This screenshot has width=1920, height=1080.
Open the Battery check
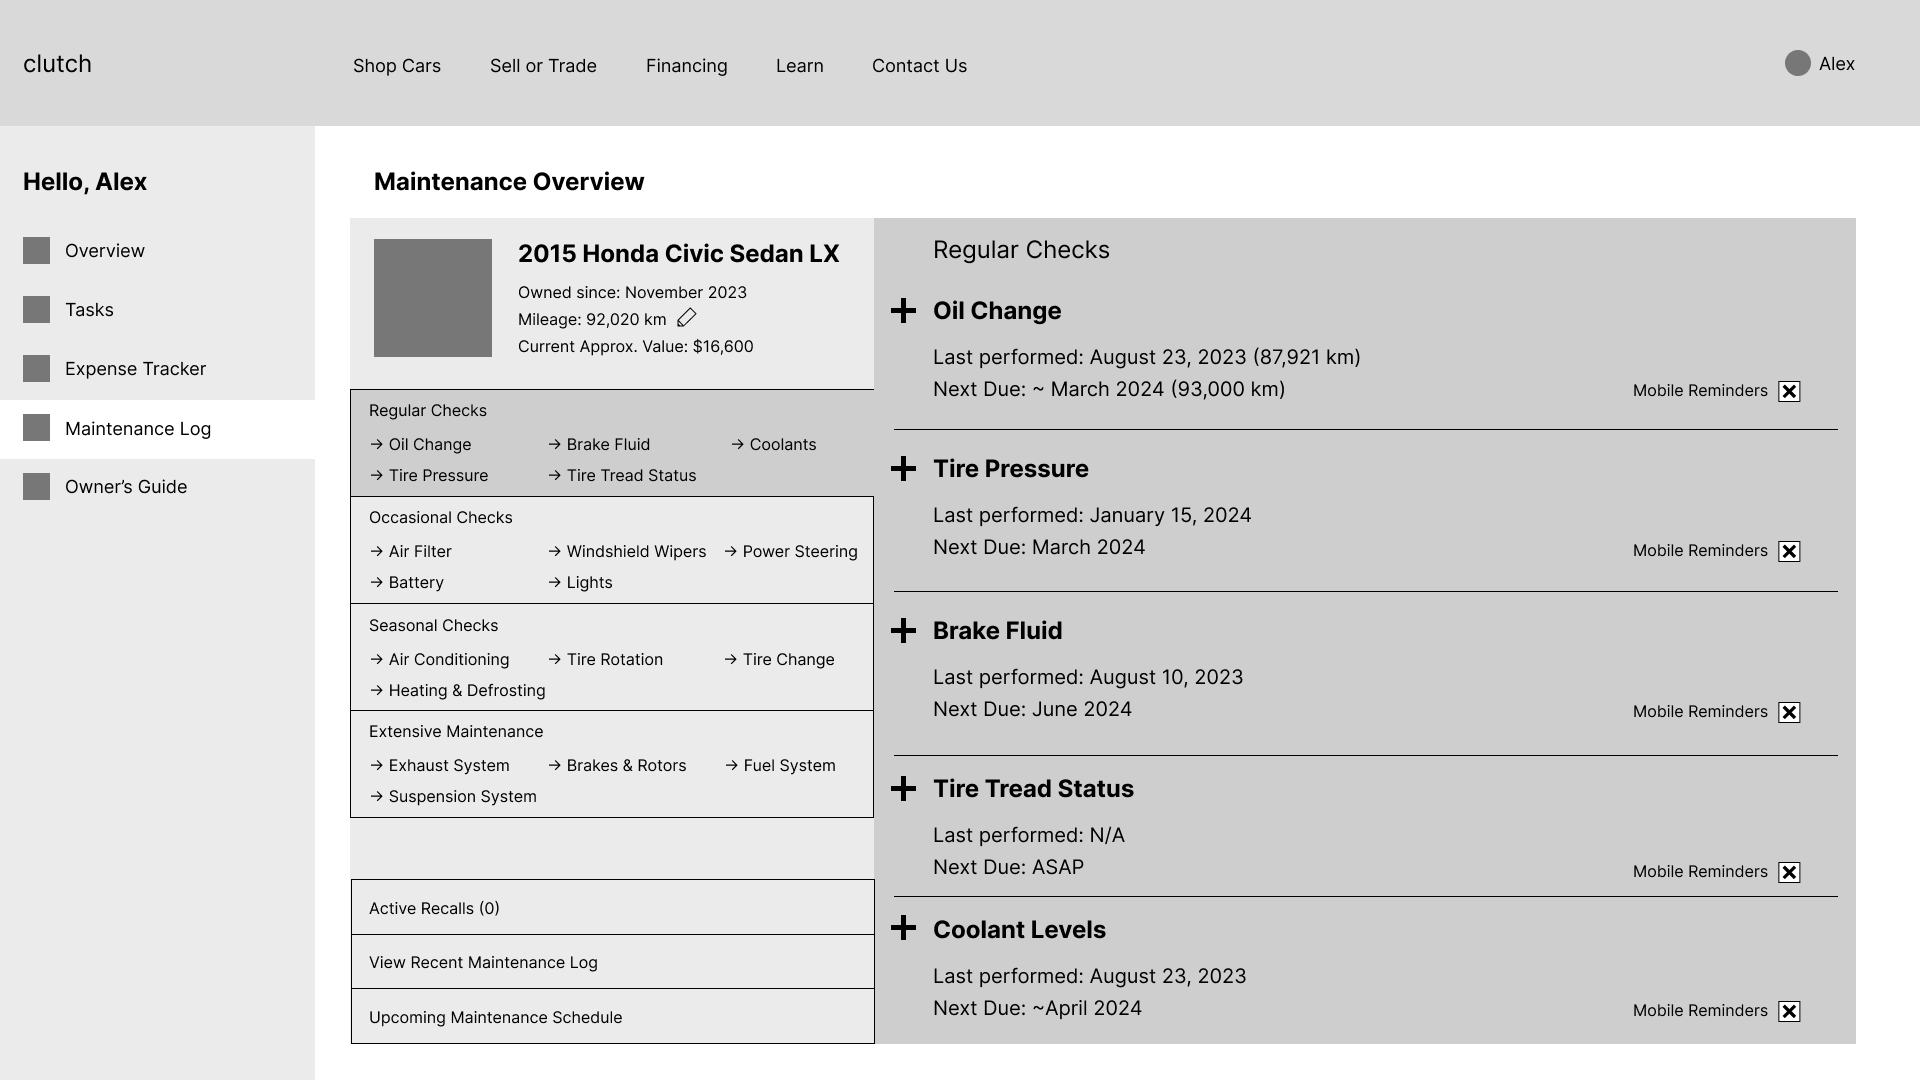[406, 583]
